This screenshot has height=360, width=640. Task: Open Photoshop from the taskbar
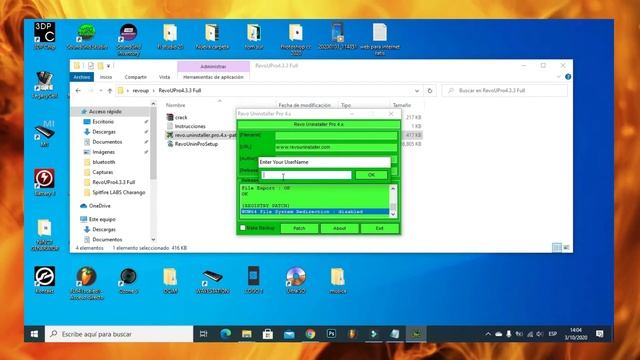tap(331, 334)
